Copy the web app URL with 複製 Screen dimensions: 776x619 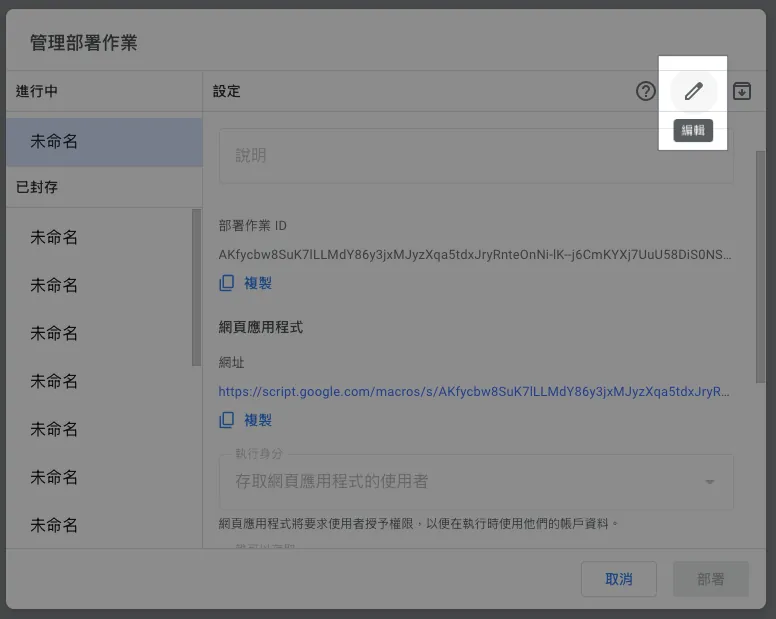click(246, 420)
